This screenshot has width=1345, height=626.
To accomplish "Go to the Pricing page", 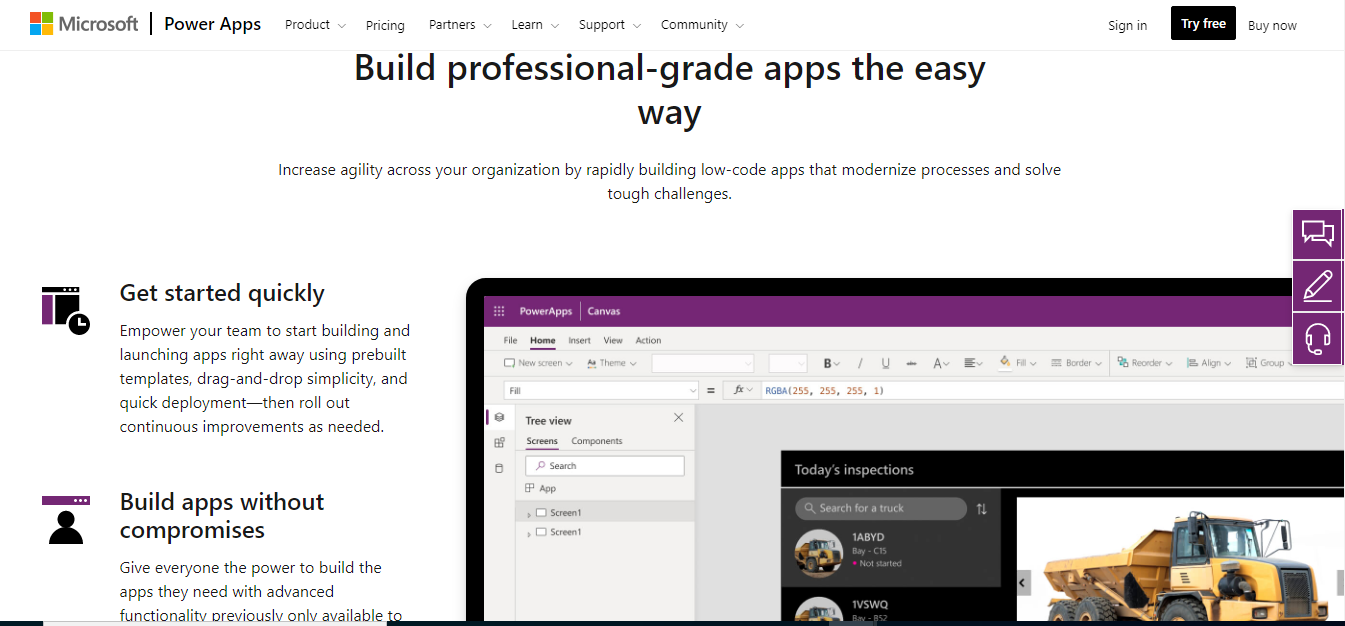I will pos(385,25).
